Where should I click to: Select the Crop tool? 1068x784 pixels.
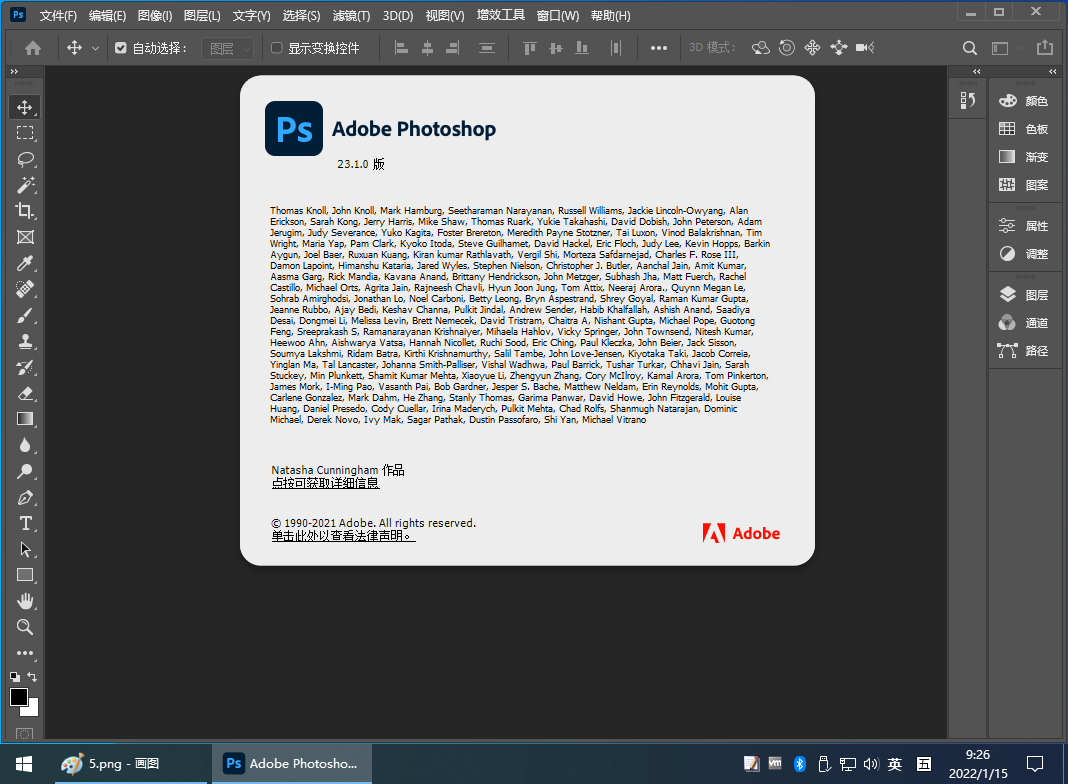point(25,211)
